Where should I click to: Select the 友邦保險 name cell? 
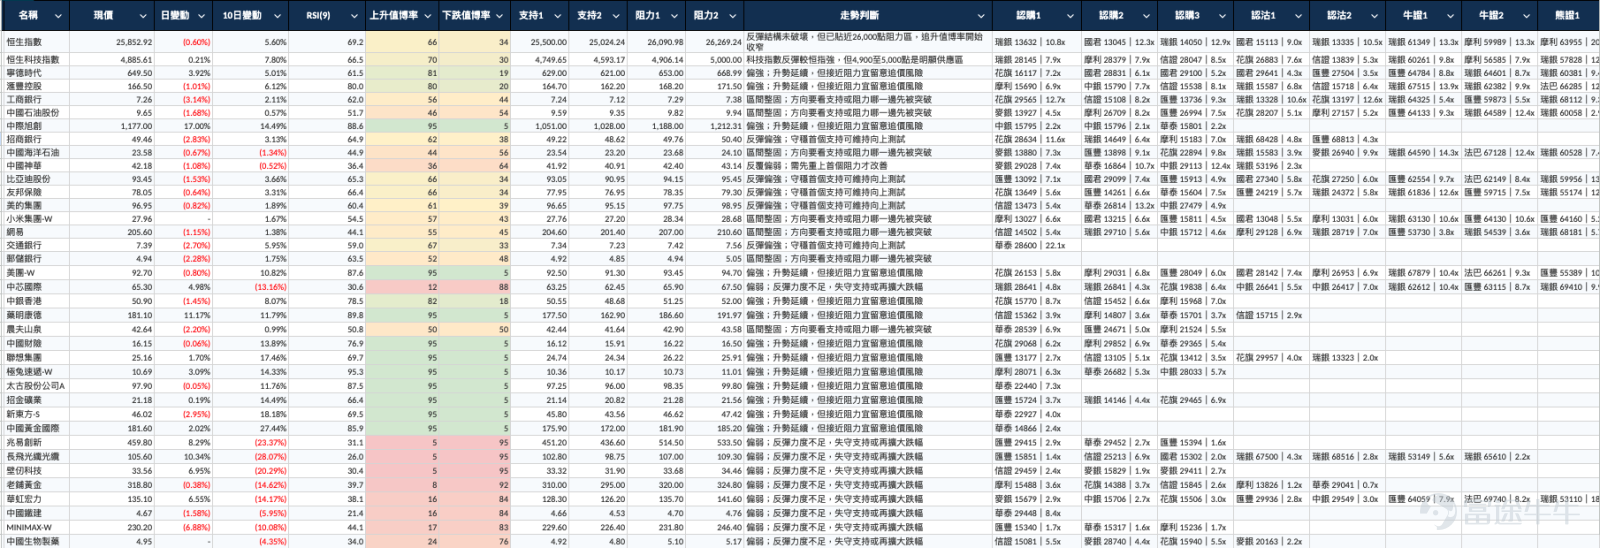pos(36,192)
